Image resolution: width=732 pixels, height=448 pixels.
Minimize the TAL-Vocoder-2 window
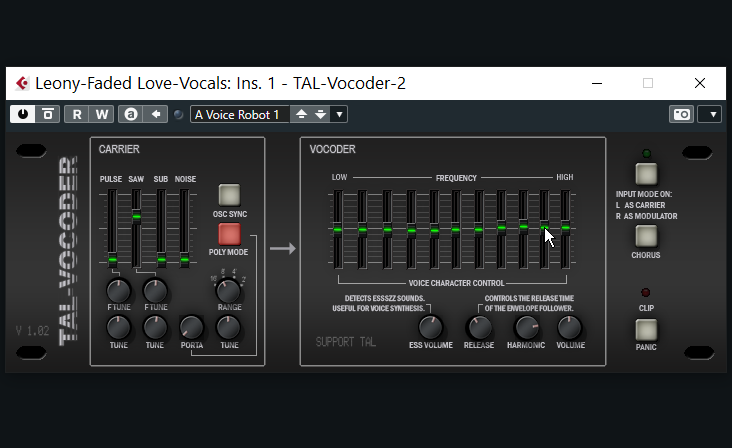pyautogui.click(x=597, y=84)
